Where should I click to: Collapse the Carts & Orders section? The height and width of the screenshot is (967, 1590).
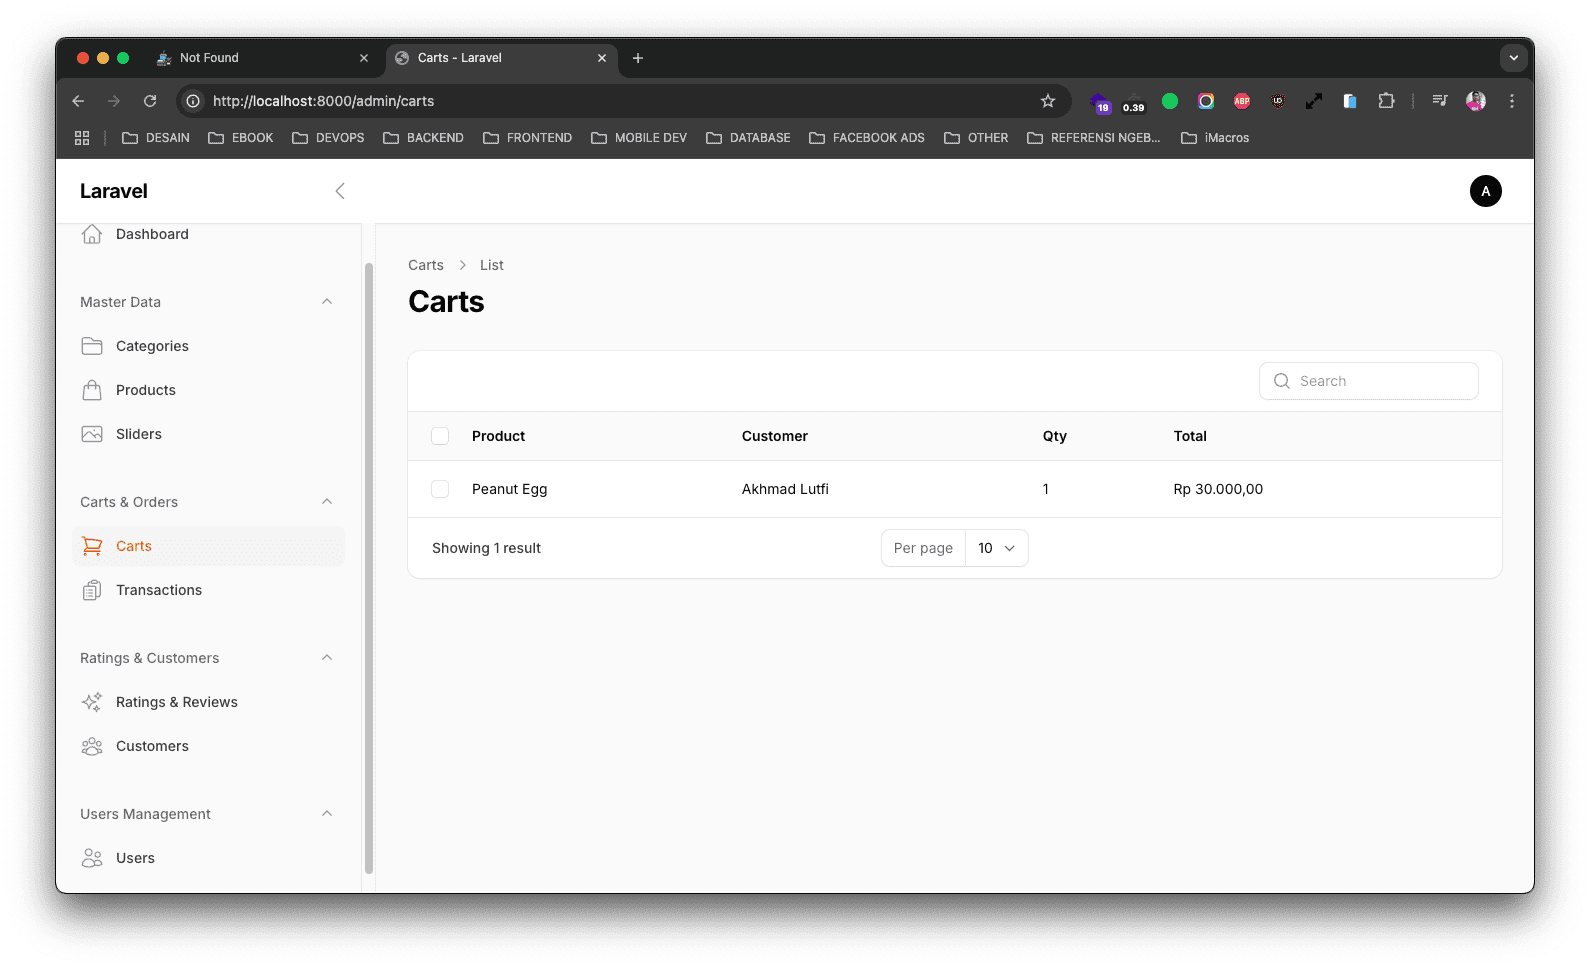(x=327, y=502)
